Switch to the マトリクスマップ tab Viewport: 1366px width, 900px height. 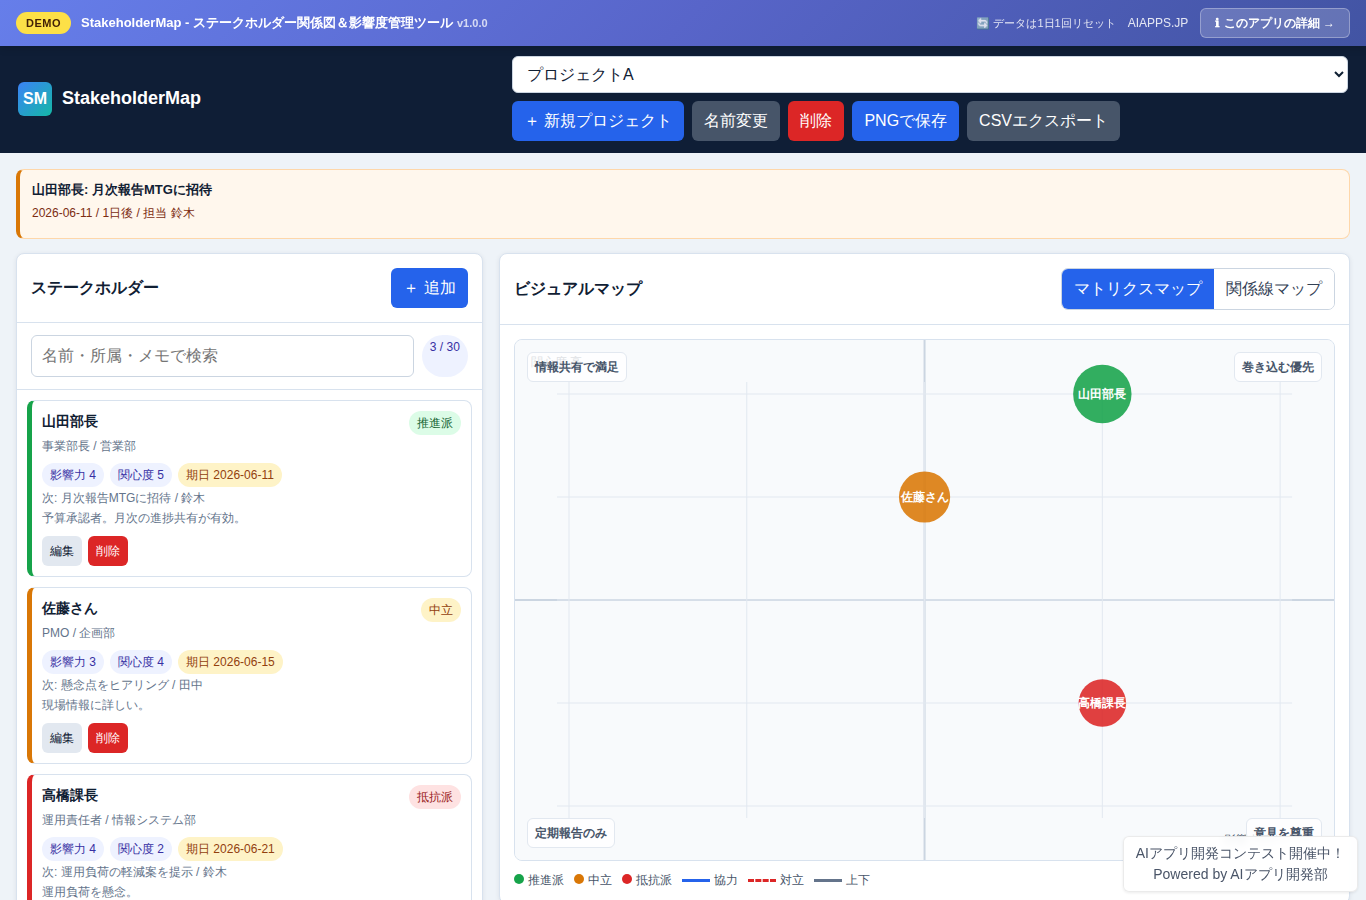click(1138, 289)
